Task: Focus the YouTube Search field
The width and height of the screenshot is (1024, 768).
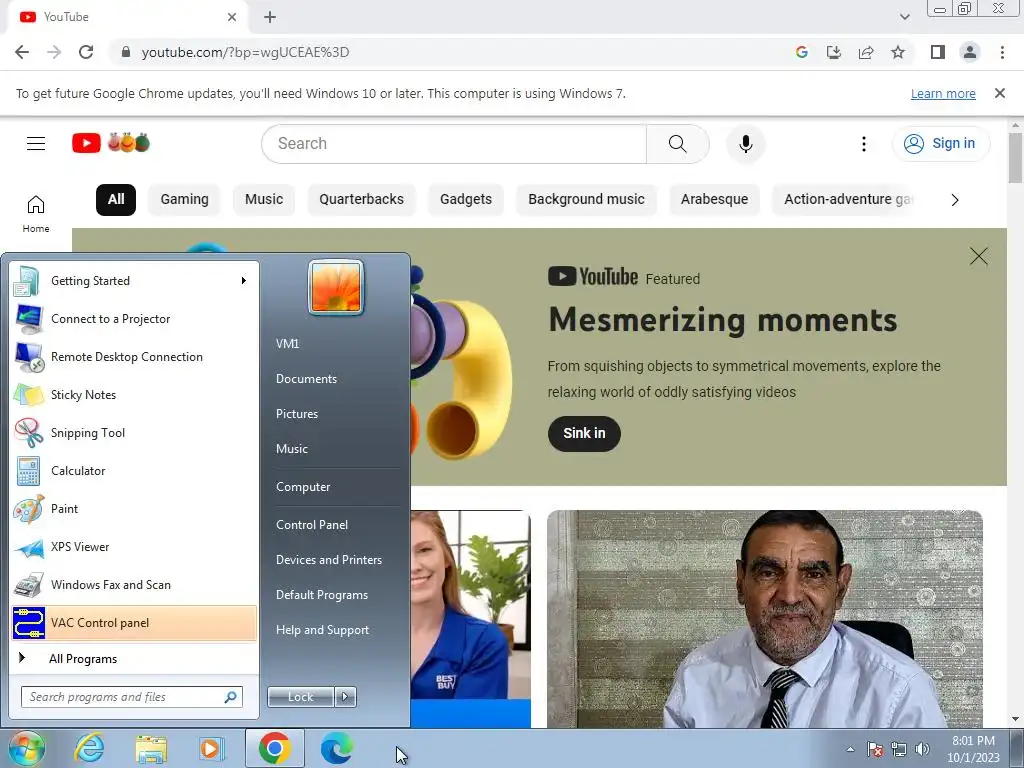Action: click(454, 144)
